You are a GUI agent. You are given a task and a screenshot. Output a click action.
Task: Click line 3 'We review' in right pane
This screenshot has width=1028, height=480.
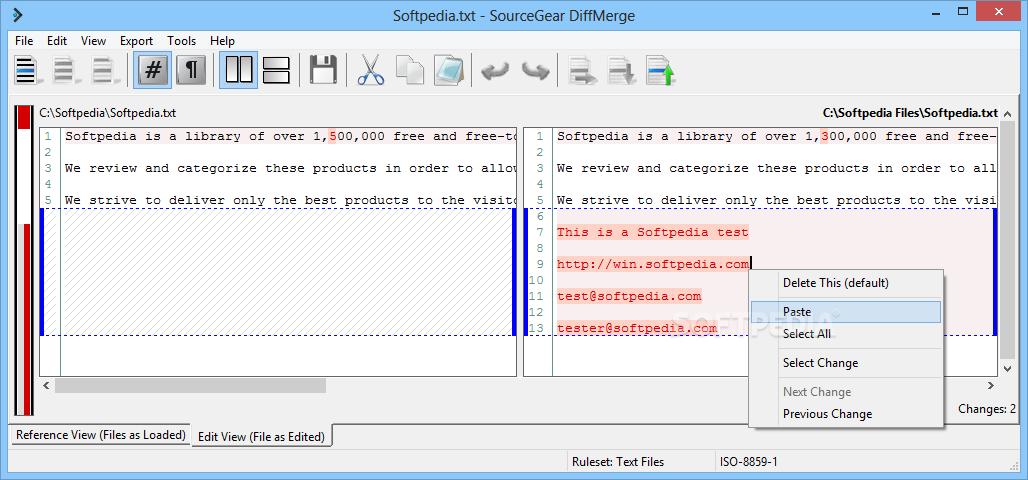[777, 169]
